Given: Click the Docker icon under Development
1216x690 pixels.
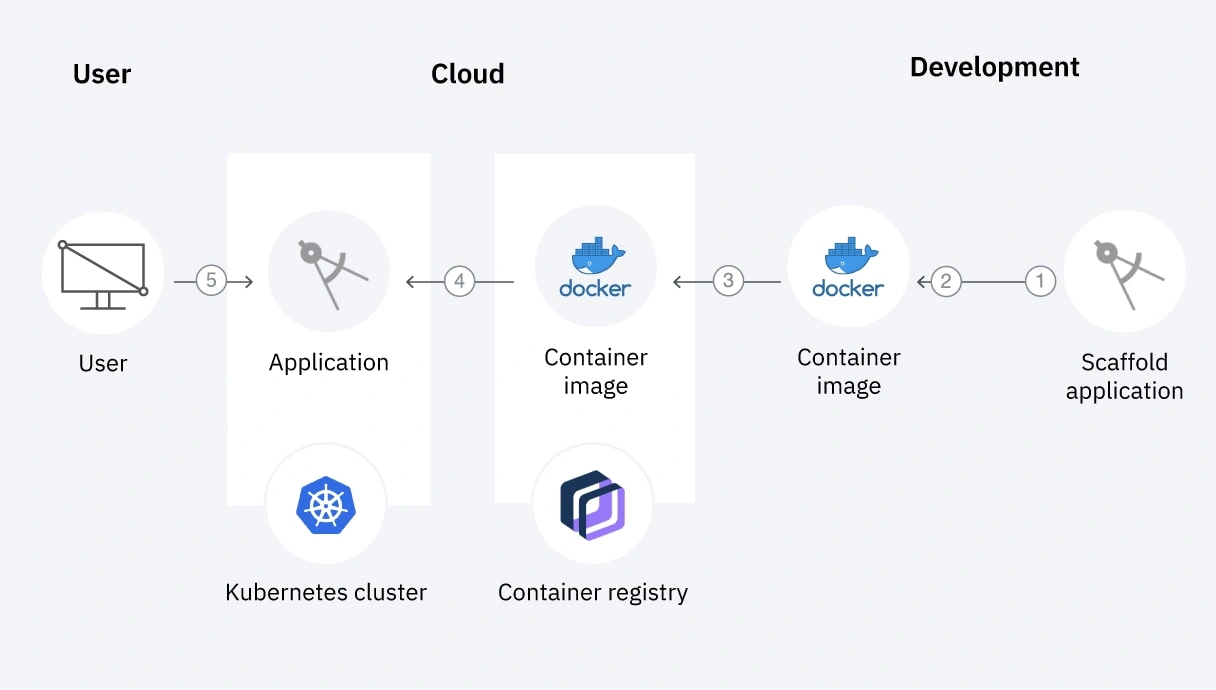Looking at the screenshot, I should coord(848,266).
